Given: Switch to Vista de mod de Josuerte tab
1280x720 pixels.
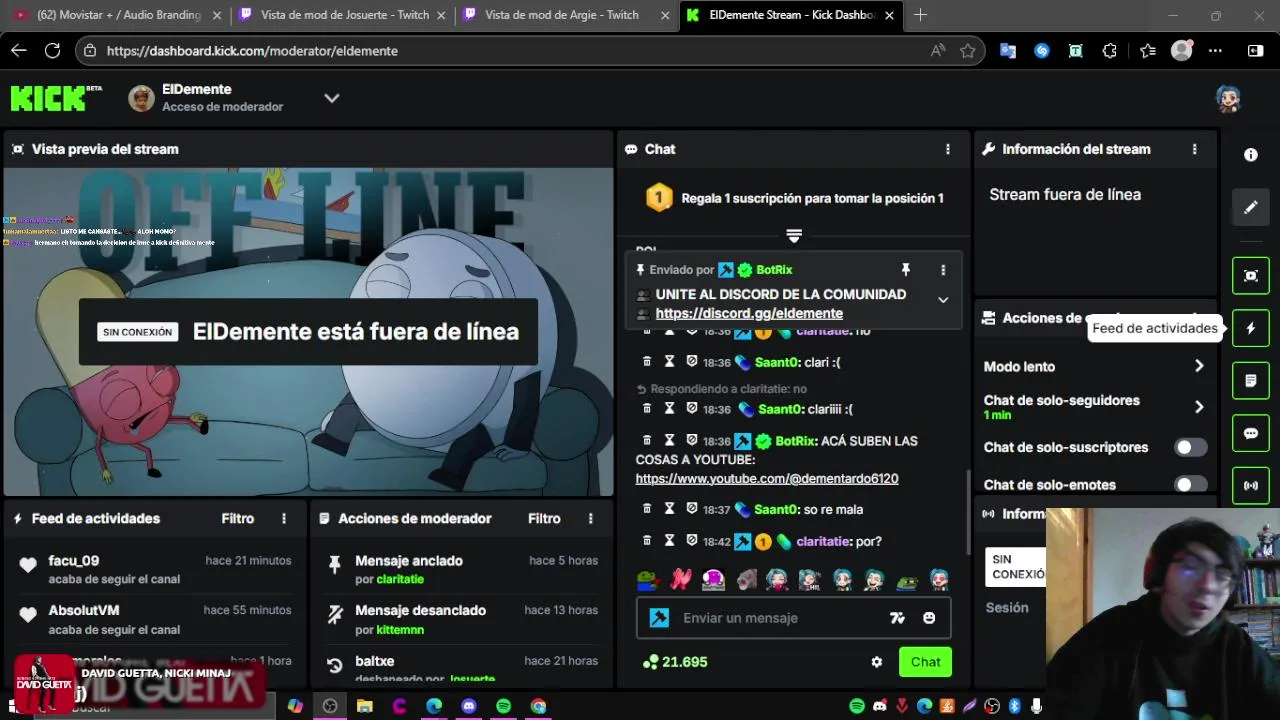Looking at the screenshot, I should click(x=343, y=15).
